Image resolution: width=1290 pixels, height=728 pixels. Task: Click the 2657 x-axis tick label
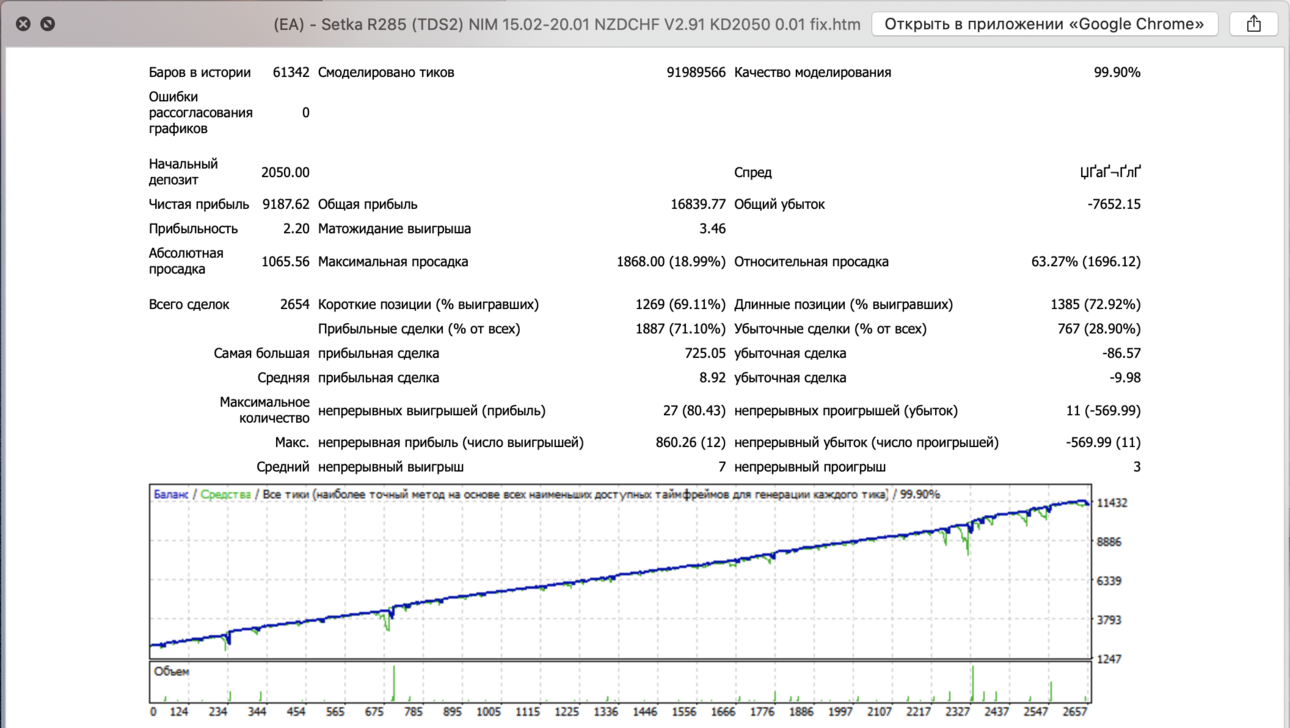[1073, 712]
